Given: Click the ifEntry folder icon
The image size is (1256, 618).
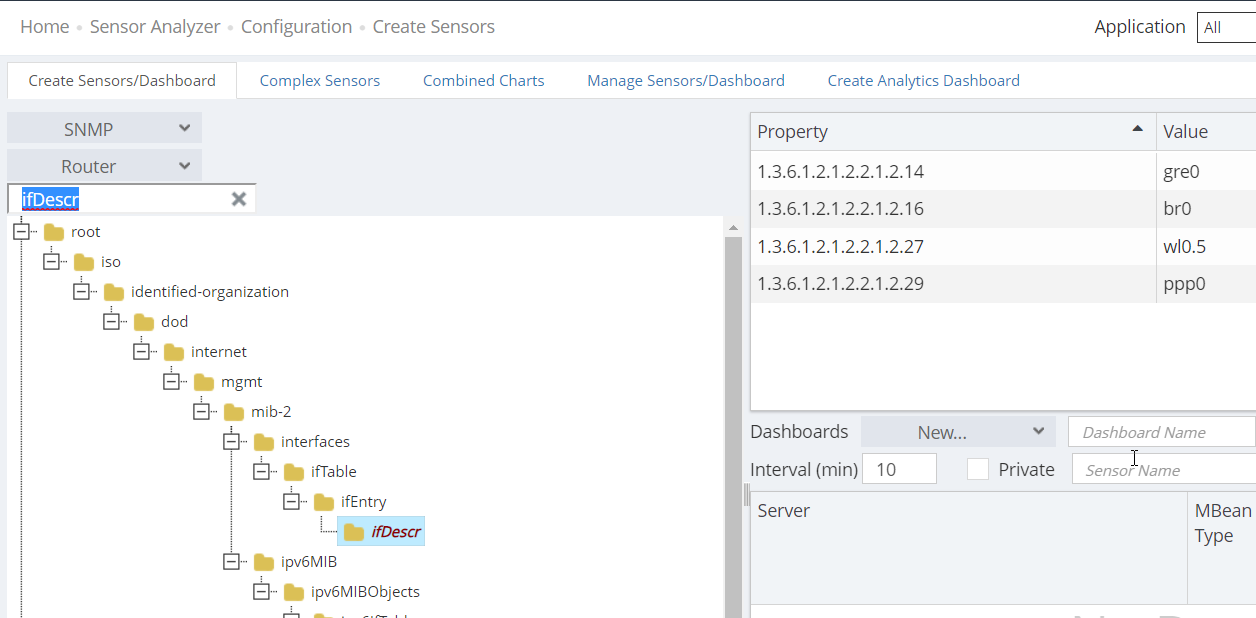Looking at the screenshot, I should [x=324, y=502].
